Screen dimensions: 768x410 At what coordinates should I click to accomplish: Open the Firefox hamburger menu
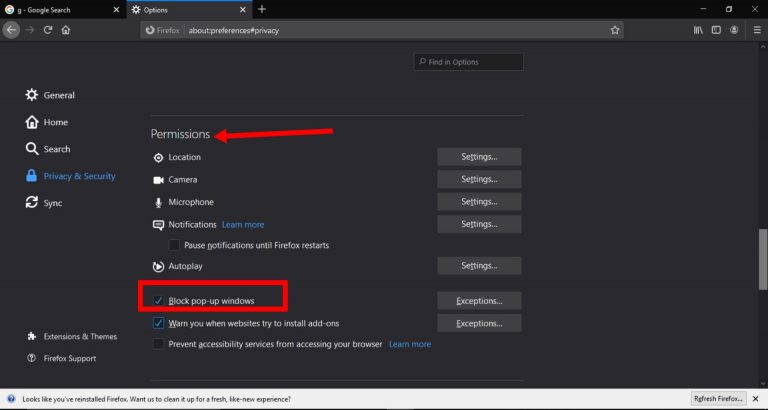click(755, 30)
